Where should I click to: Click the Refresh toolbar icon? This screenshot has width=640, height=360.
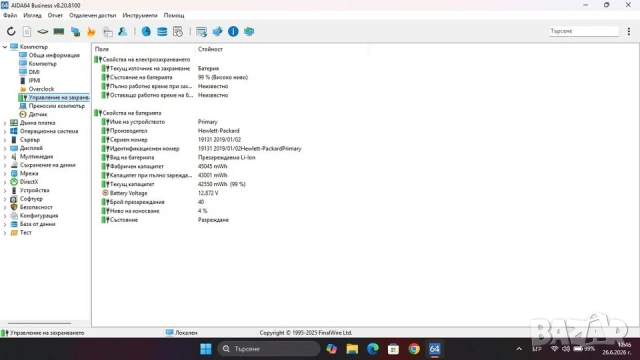tap(11, 31)
